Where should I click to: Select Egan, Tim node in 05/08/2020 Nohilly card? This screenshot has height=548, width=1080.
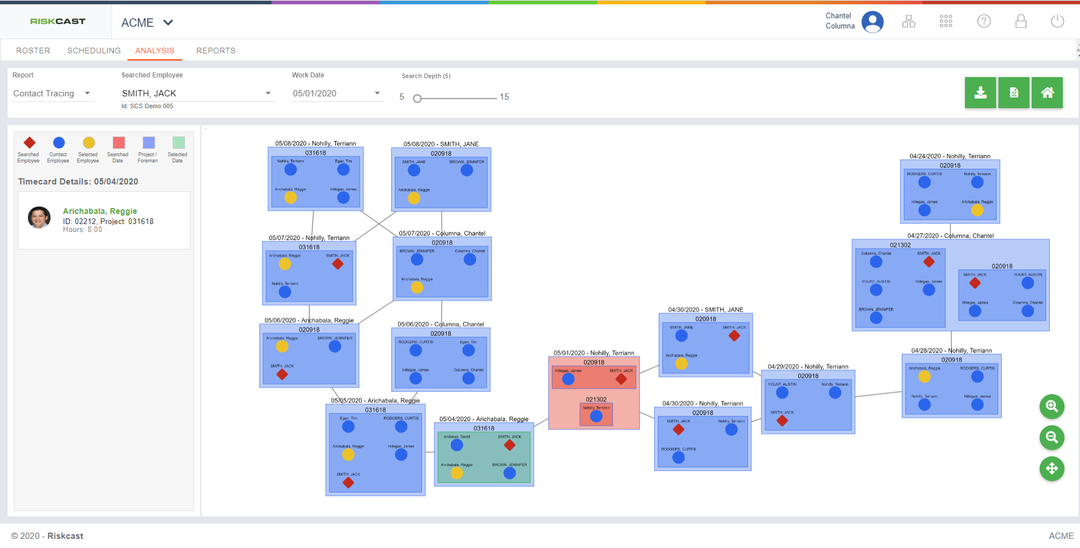(x=343, y=169)
